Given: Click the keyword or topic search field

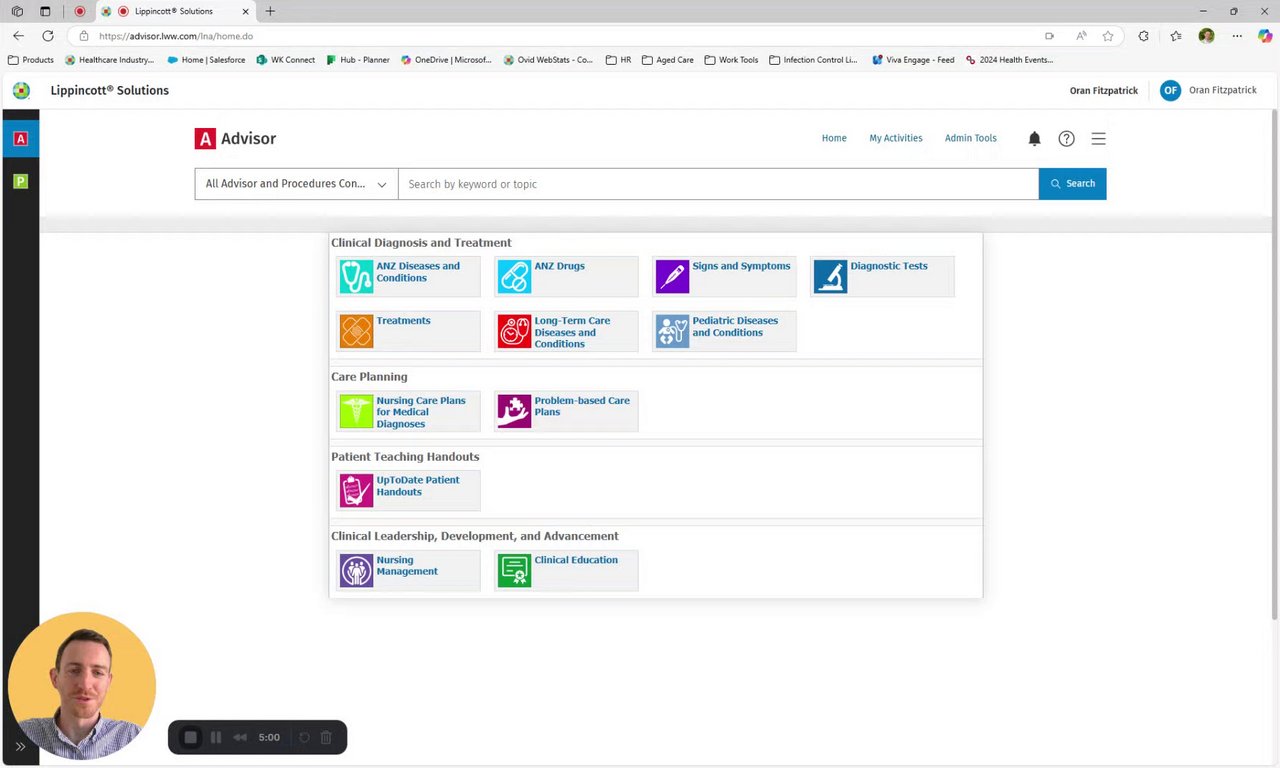Looking at the screenshot, I should 718,184.
